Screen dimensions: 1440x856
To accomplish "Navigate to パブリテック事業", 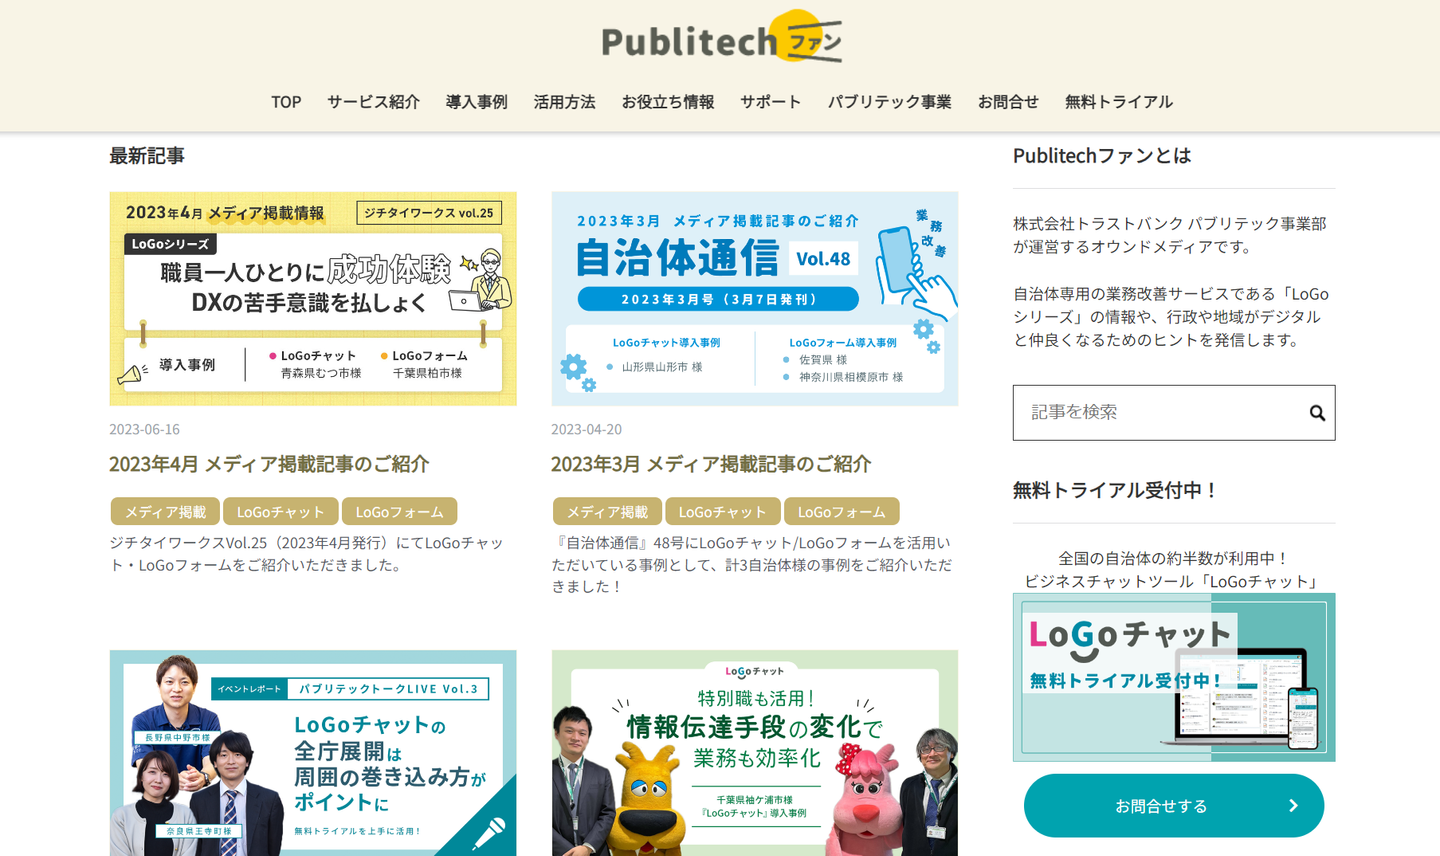I will 889,102.
